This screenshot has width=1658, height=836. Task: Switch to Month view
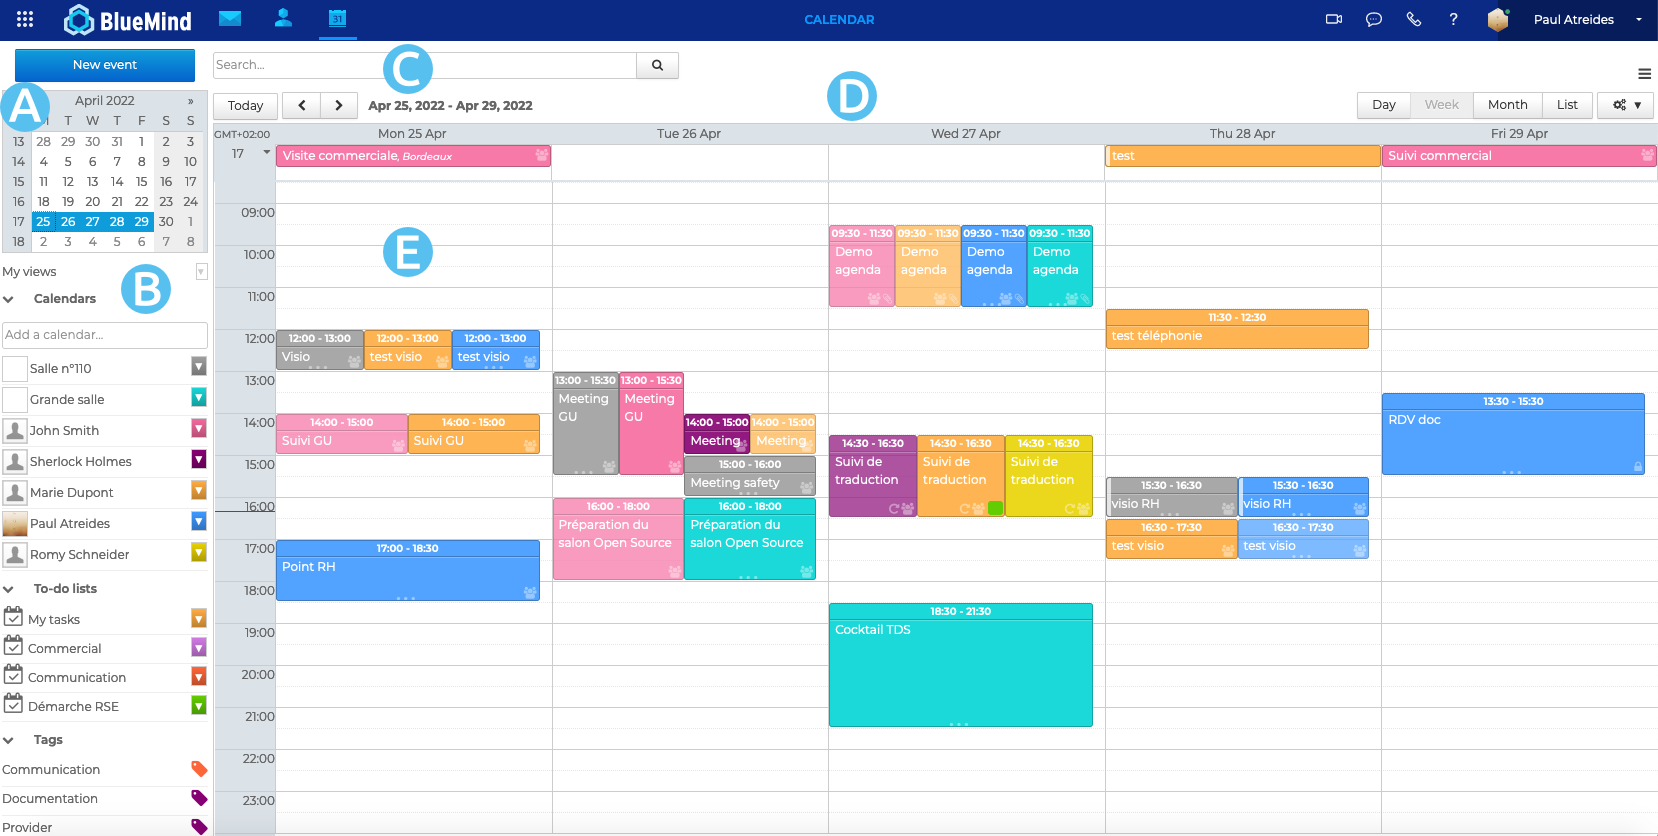coord(1507,105)
